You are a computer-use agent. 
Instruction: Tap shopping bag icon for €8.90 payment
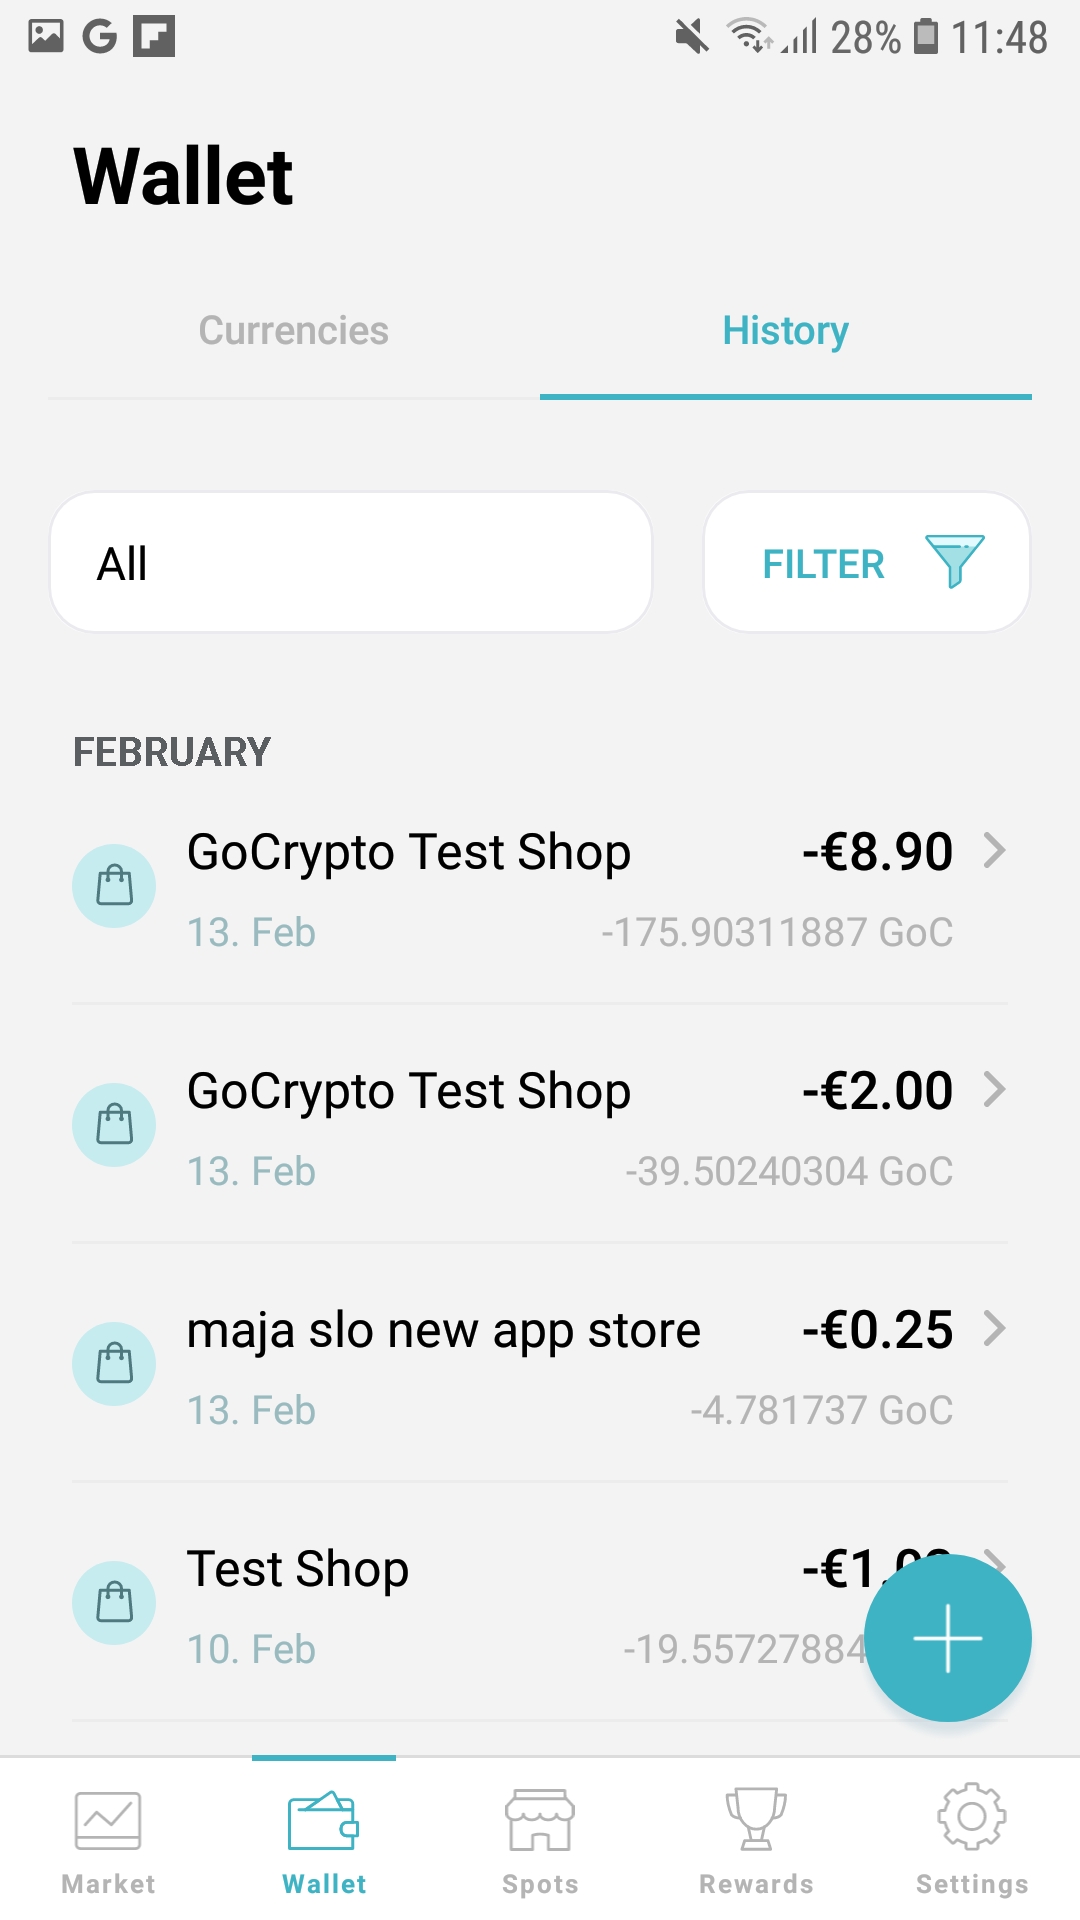114,886
